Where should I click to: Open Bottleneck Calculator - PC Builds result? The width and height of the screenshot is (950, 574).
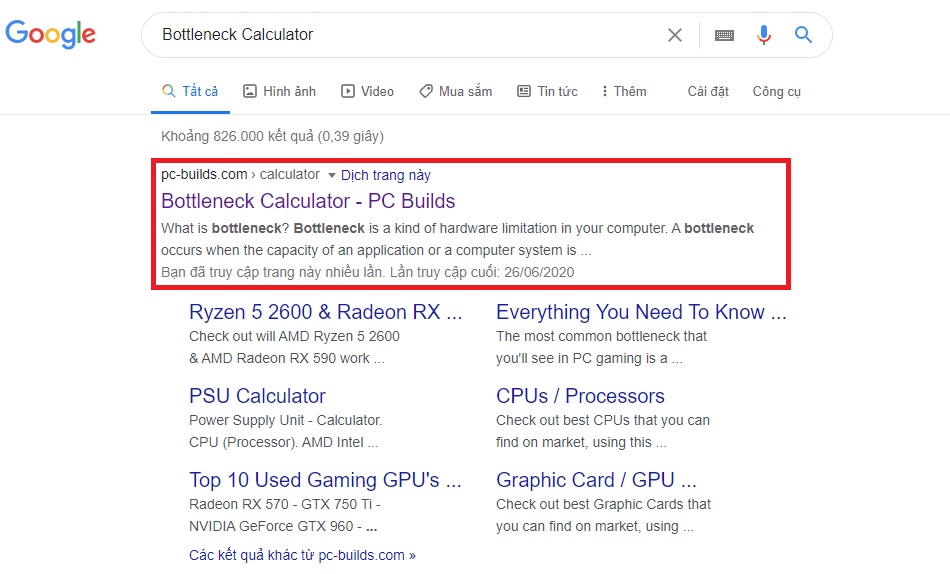click(x=308, y=201)
